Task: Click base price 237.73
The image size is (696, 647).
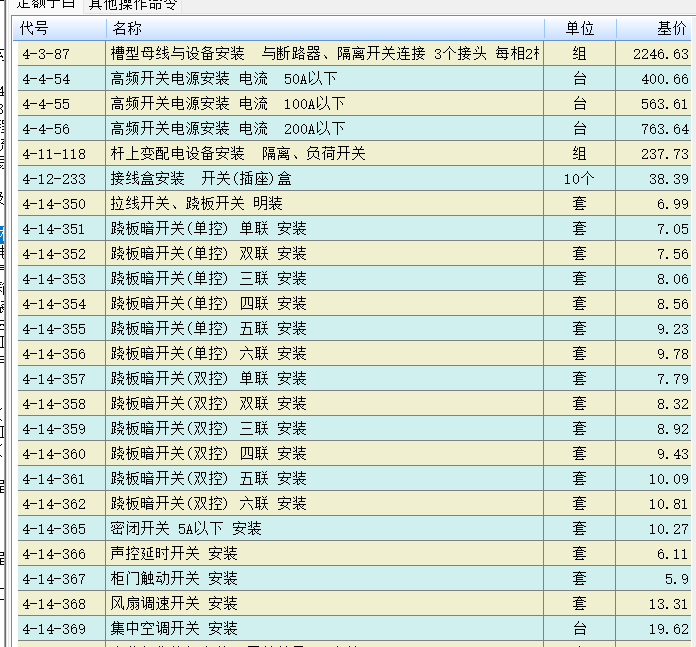Action: tap(664, 154)
